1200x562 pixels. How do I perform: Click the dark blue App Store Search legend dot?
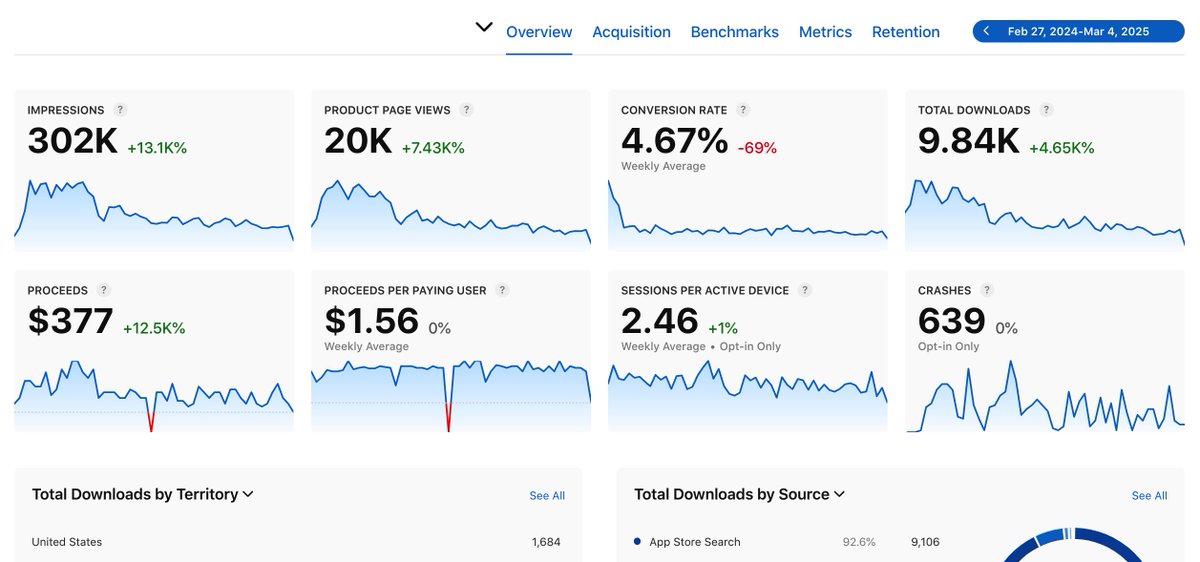[x=637, y=542]
